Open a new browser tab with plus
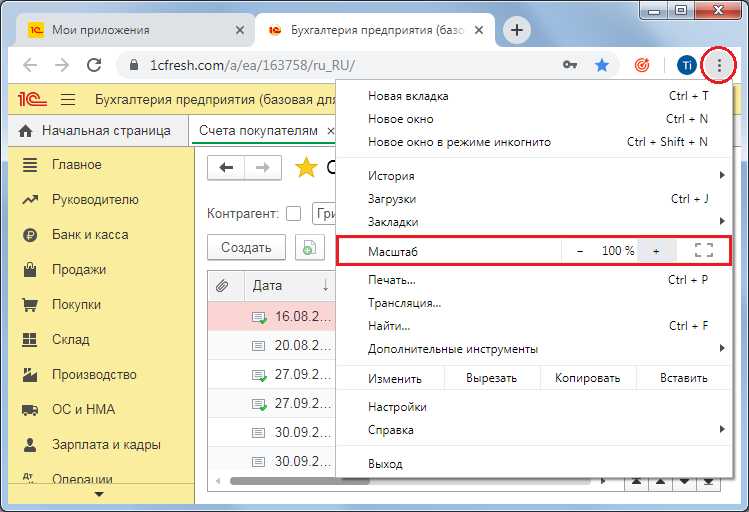Screen dimensions: 749x512 [x=516, y=30]
